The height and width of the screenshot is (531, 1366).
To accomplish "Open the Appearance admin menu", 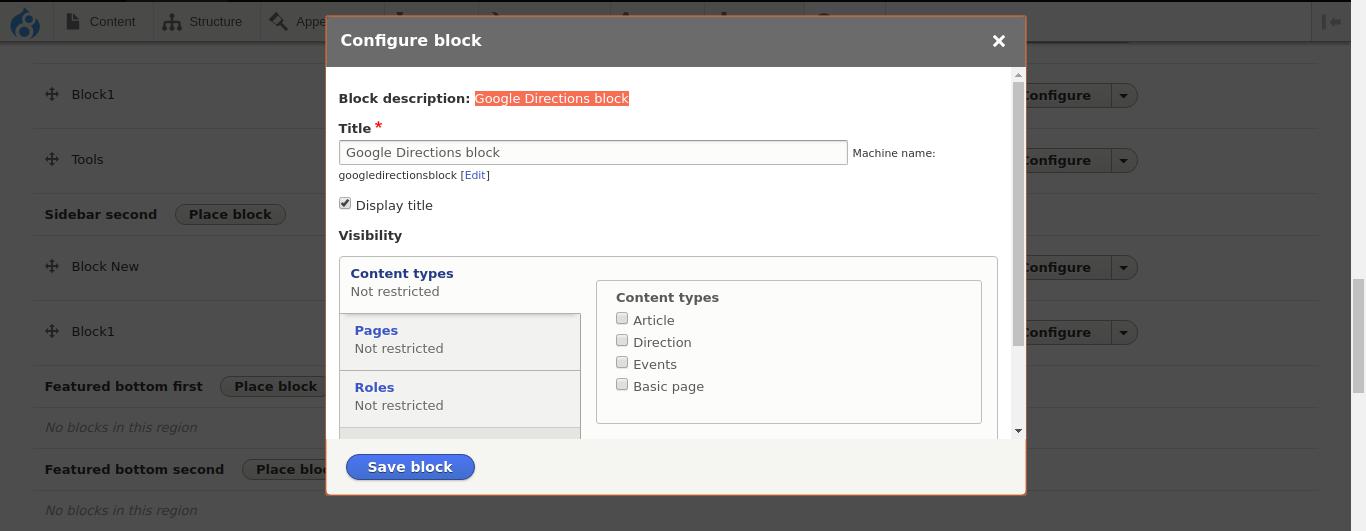I will (296, 21).
